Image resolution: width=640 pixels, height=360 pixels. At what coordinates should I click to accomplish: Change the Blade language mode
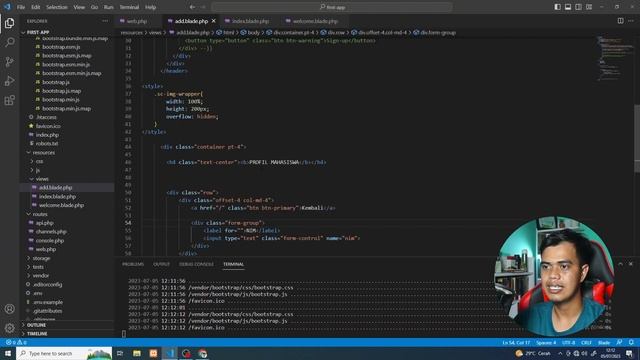click(x=604, y=342)
